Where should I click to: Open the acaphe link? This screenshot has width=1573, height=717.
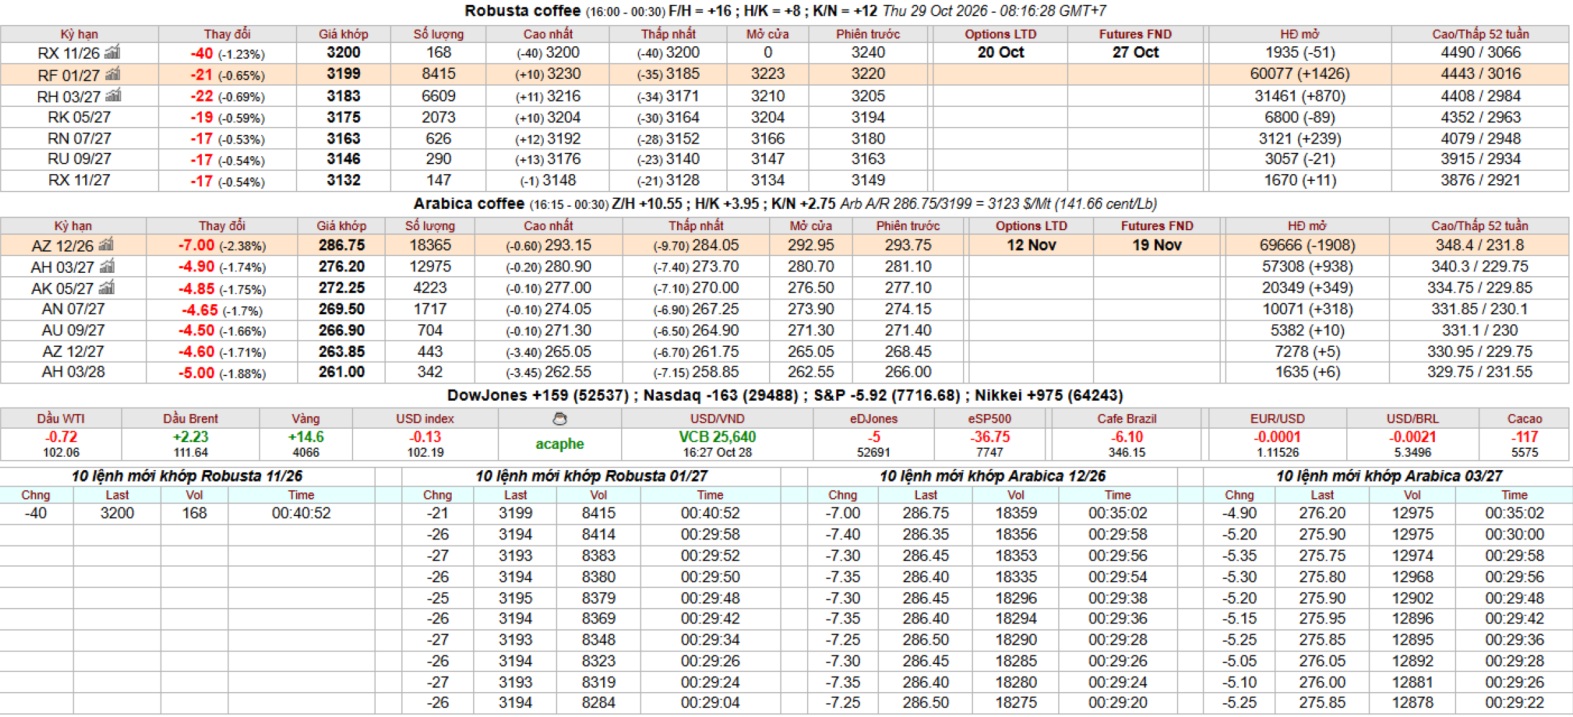560,444
